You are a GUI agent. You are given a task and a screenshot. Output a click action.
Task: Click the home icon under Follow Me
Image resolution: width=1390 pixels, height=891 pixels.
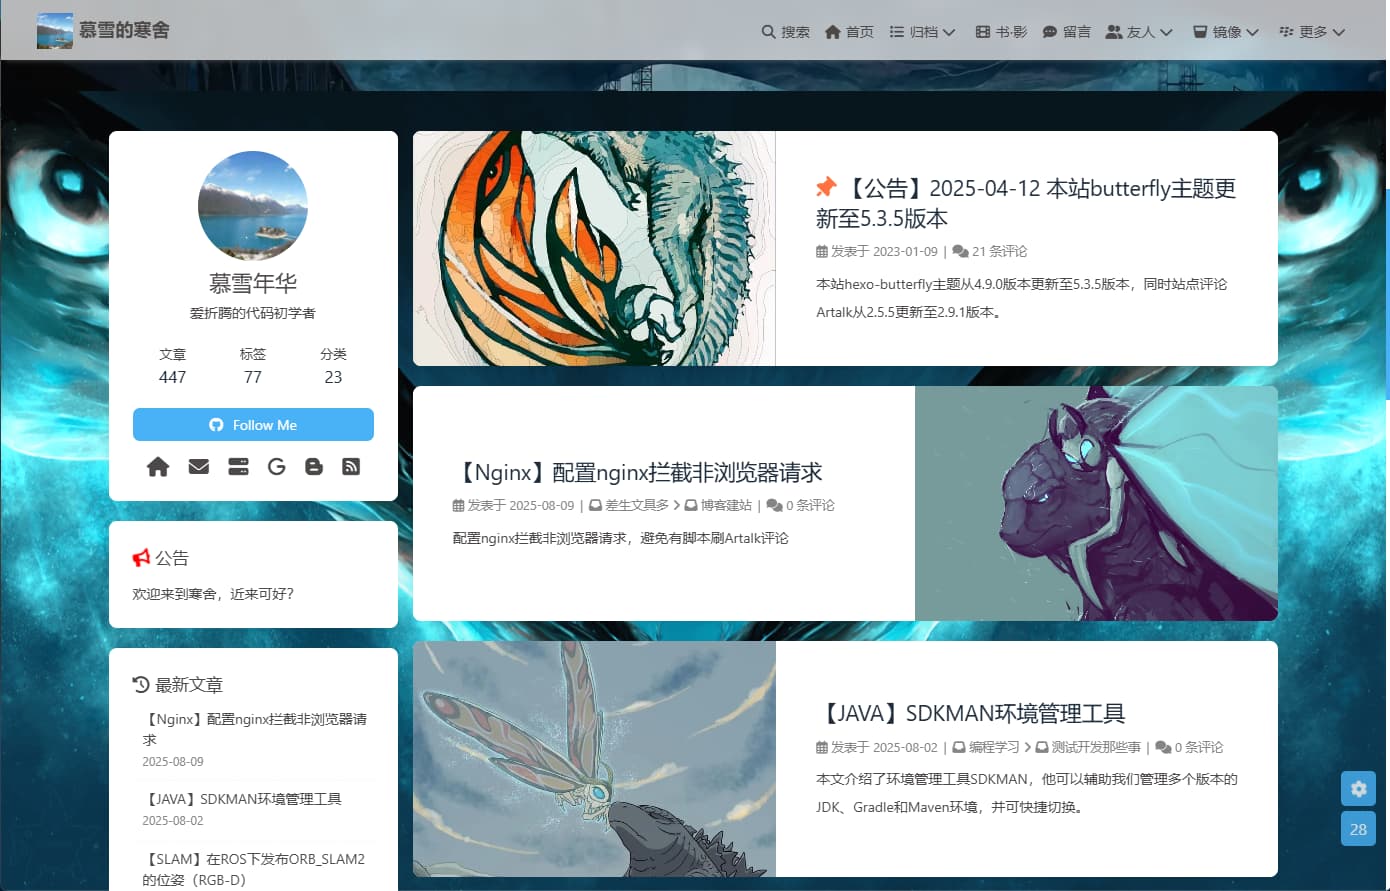tap(158, 467)
